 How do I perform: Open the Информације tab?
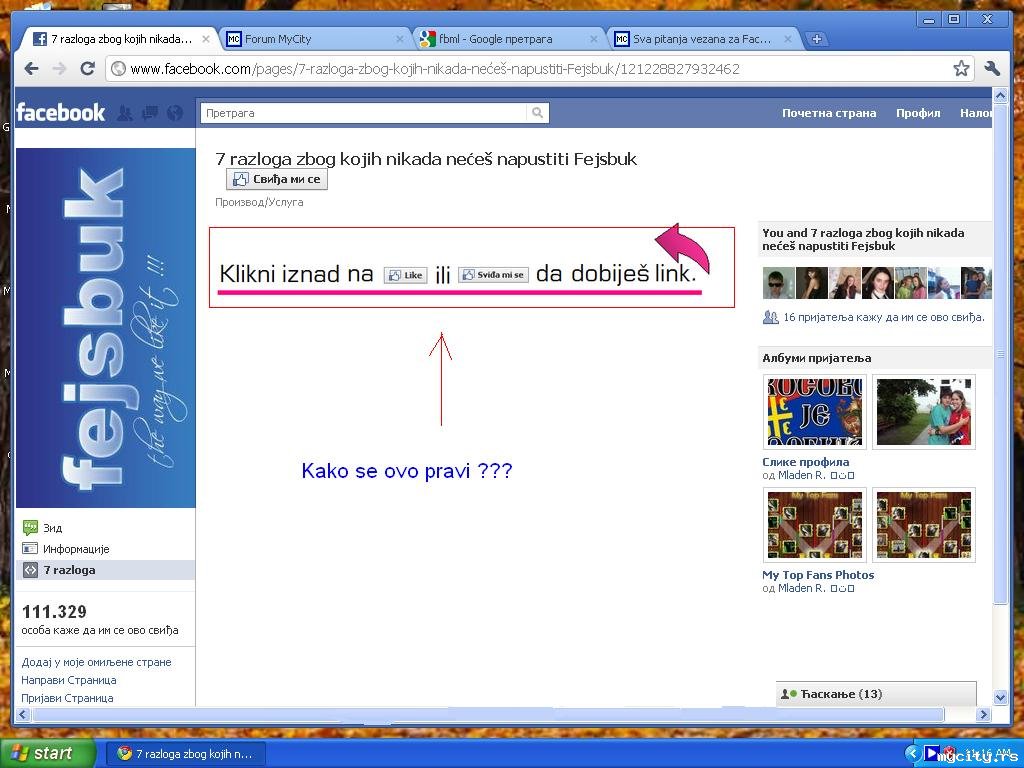76,549
